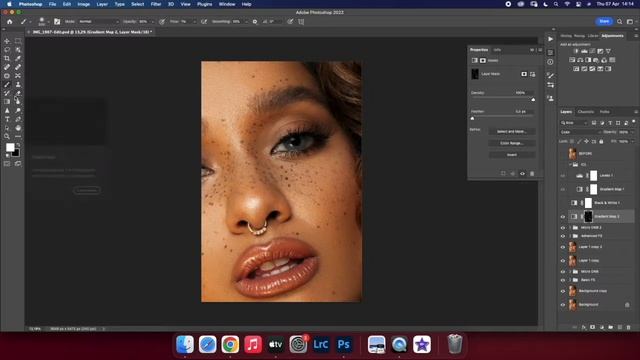Screen dimensions: 640x360
Task: Hide the Advanced FS group
Action: click(563, 236)
